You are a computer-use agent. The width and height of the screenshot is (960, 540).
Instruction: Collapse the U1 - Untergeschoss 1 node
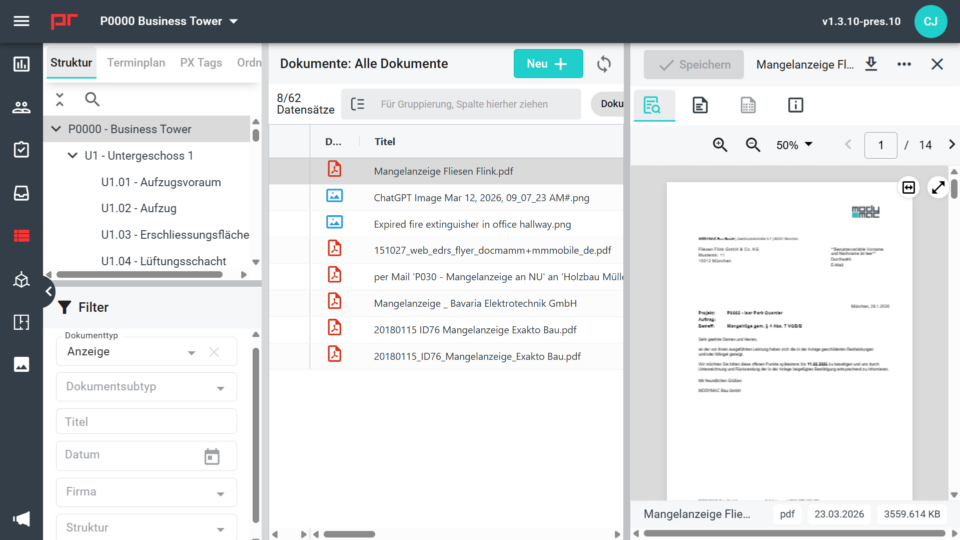point(72,156)
